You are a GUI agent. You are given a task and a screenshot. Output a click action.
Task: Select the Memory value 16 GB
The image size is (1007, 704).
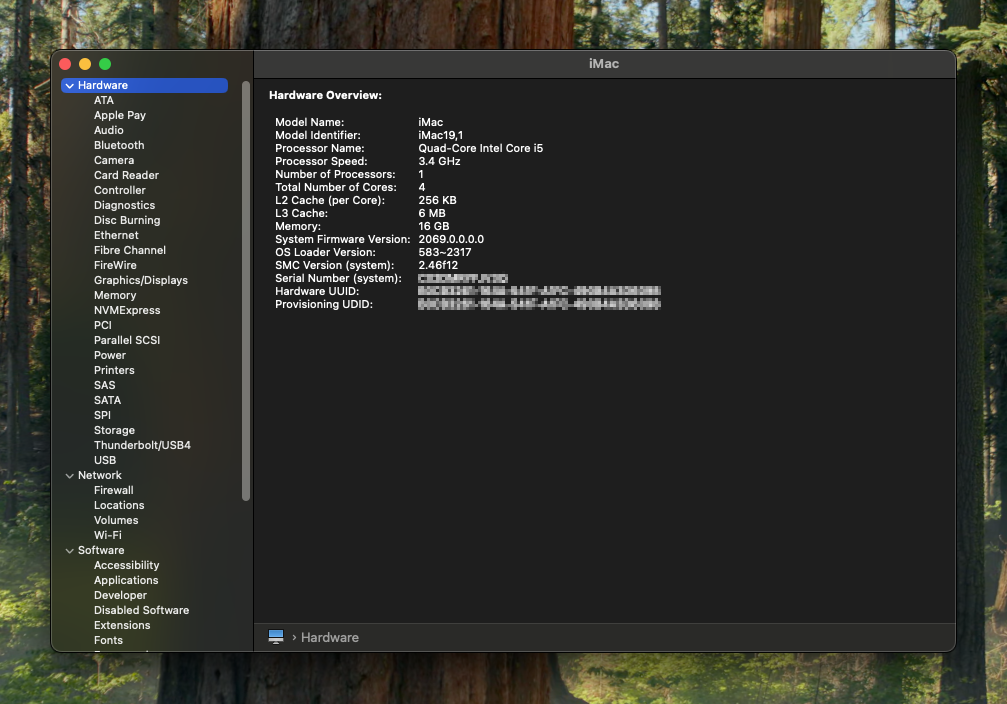pyautogui.click(x=433, y=226)
